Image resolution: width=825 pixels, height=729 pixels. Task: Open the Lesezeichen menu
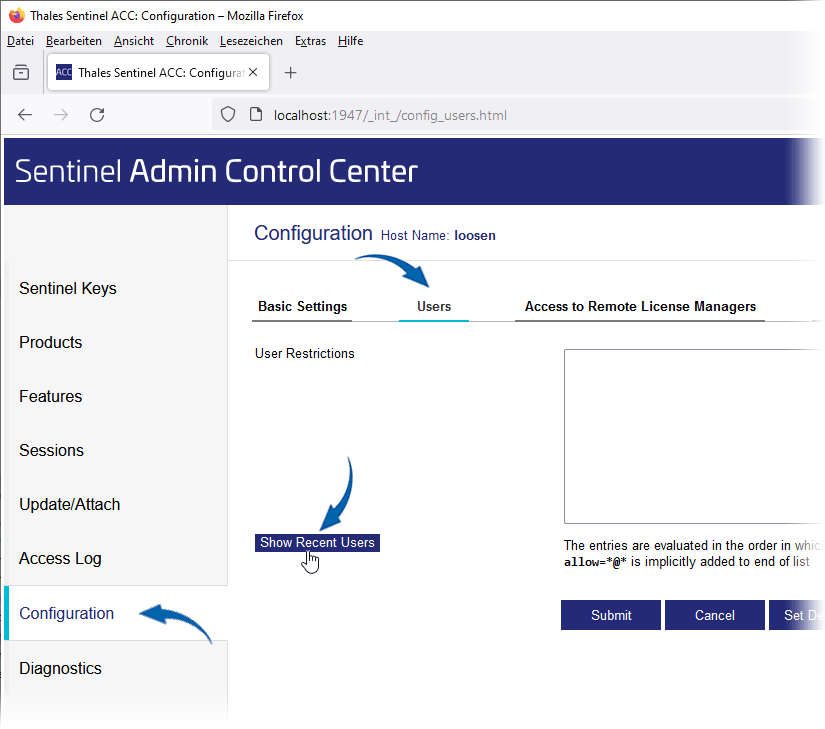pyautogui.click(x=251, y=40)
